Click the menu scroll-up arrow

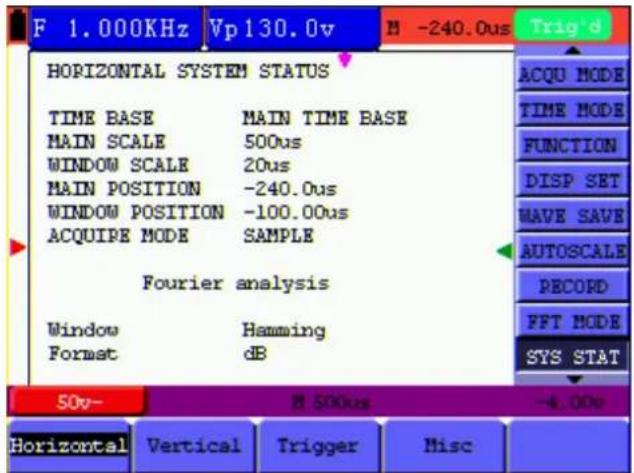573,51
